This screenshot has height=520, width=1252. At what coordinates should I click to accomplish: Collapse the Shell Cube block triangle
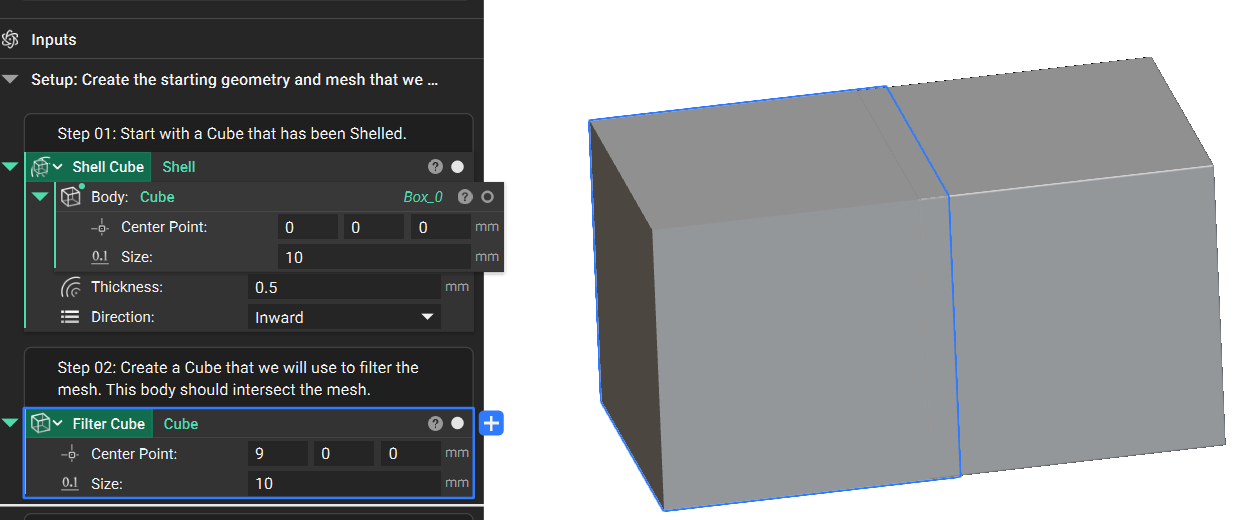[10, 167]
